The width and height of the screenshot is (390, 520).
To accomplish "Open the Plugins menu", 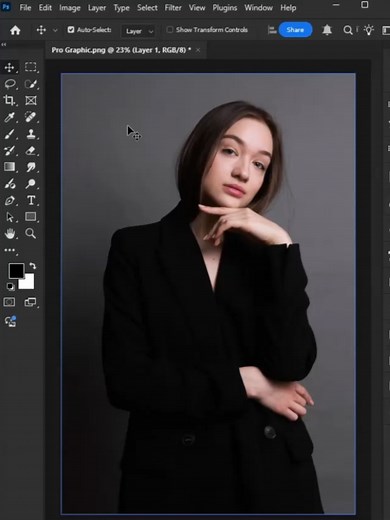I will tap(225, 8).
